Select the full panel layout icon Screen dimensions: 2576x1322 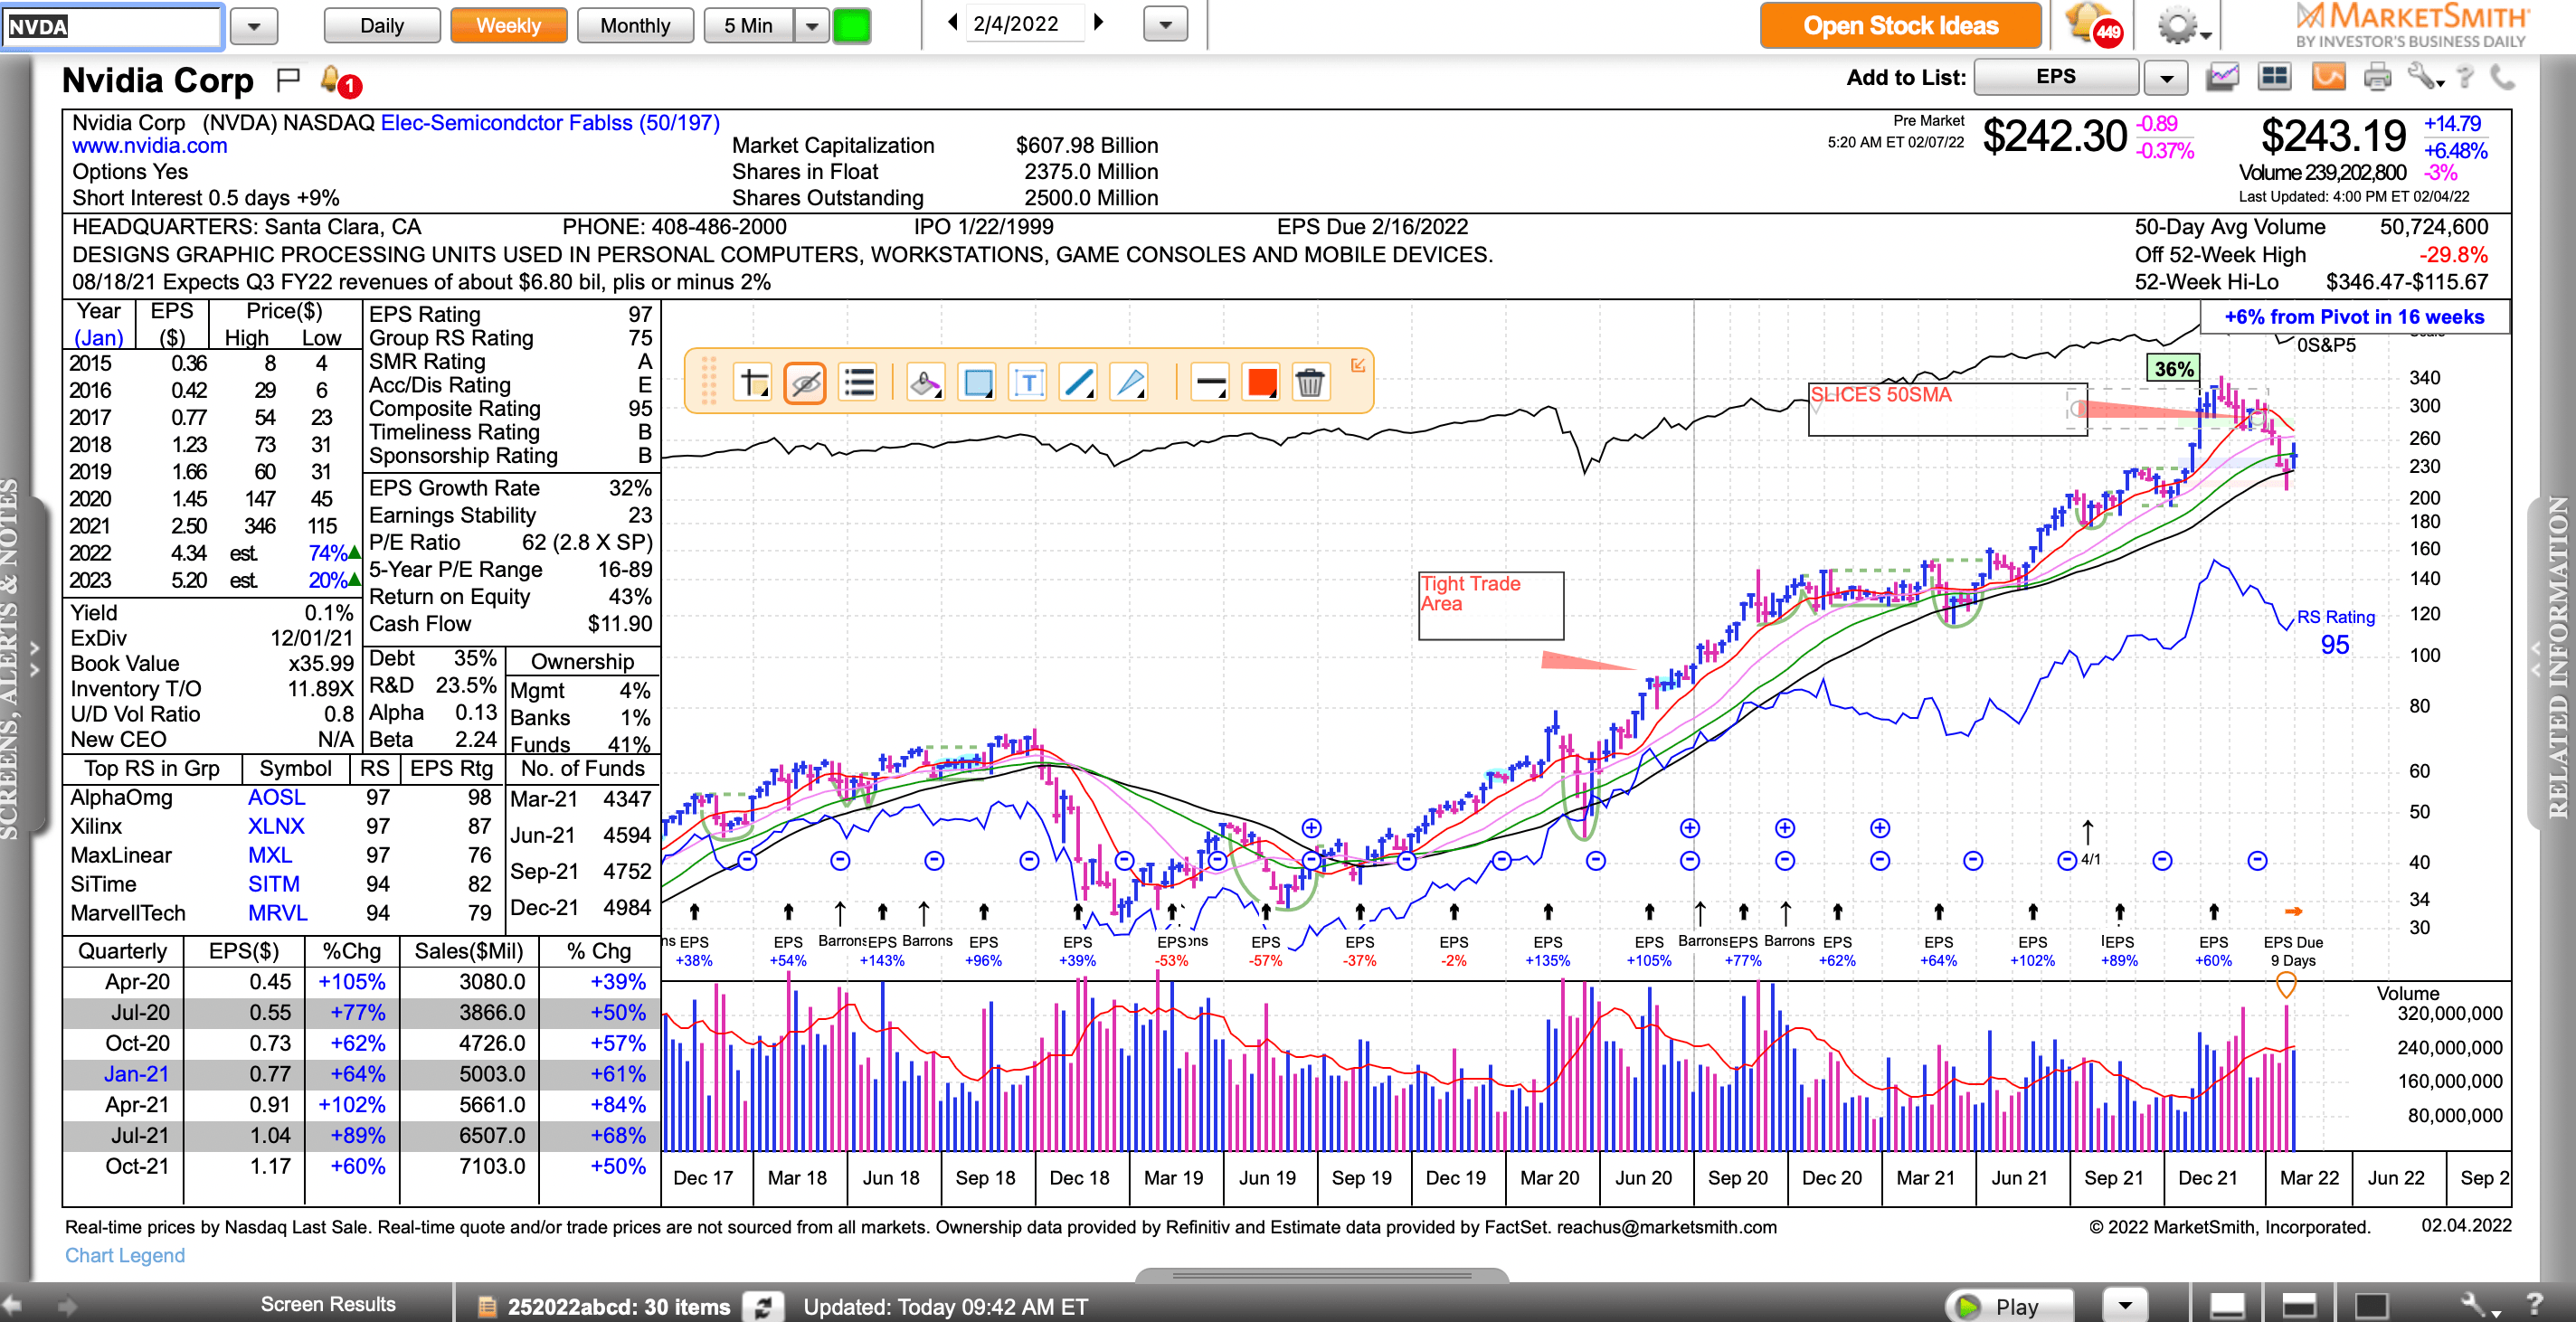pyautogui.click(x=2371, y=1306)
